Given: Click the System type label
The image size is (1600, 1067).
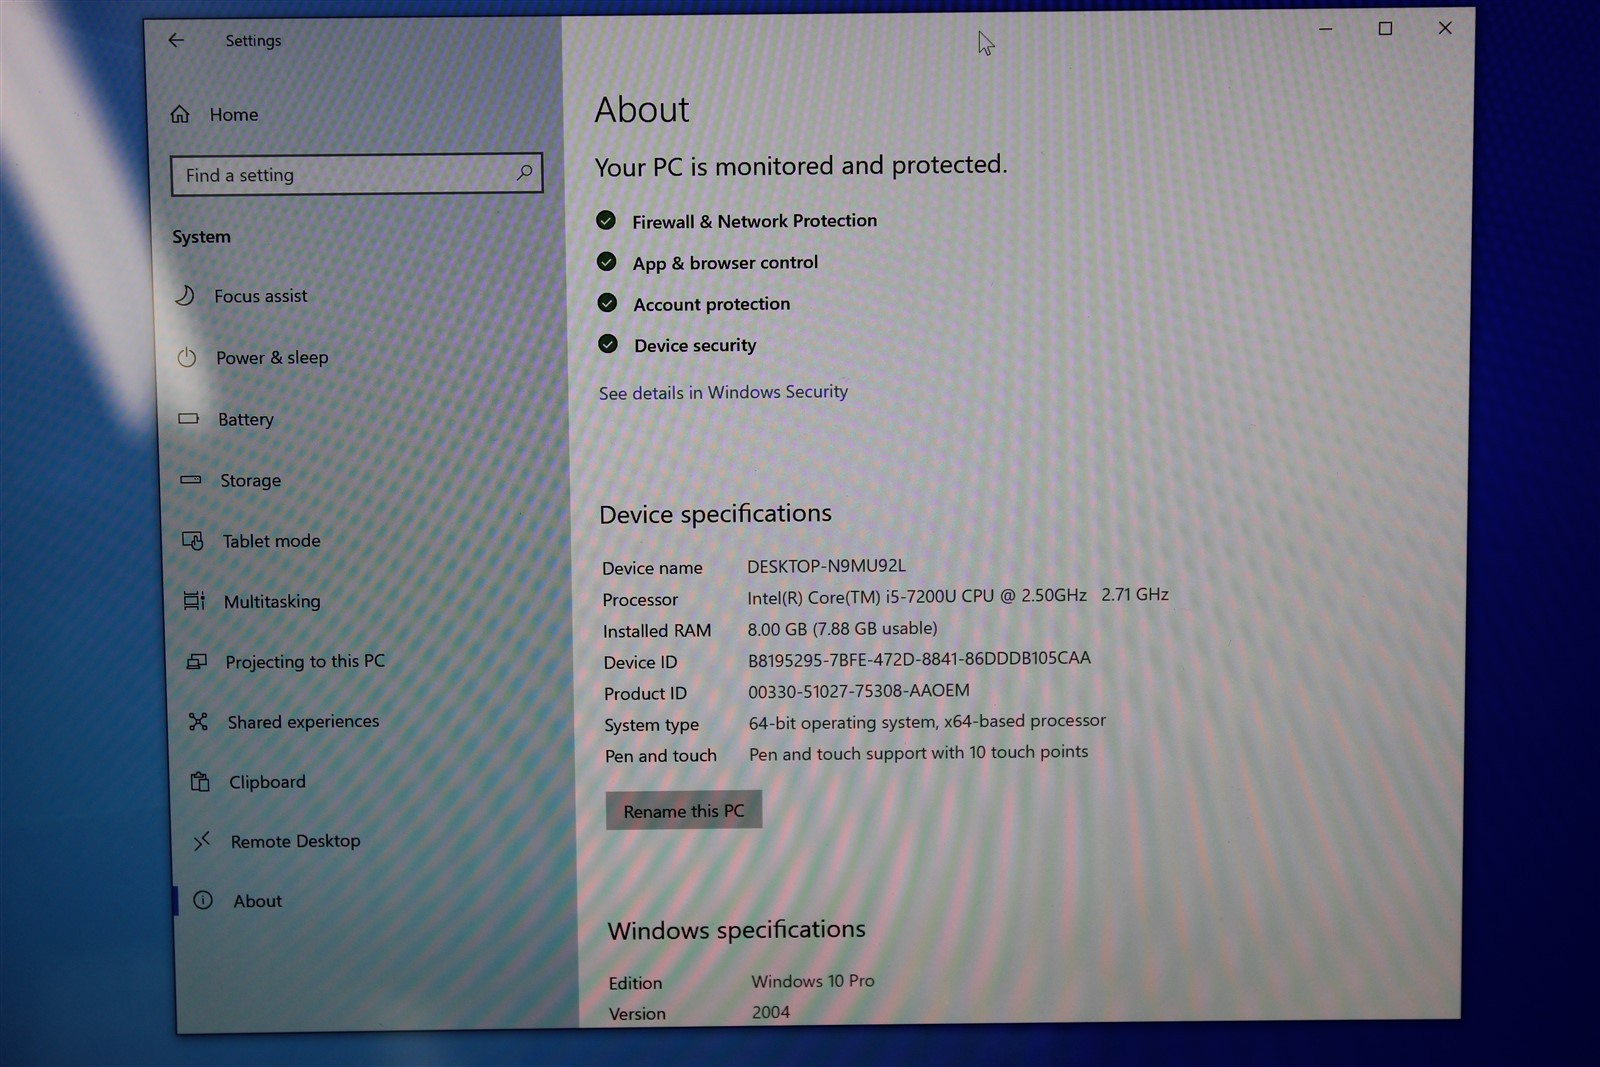Looking at the screenshot, I should pos(651,725).
